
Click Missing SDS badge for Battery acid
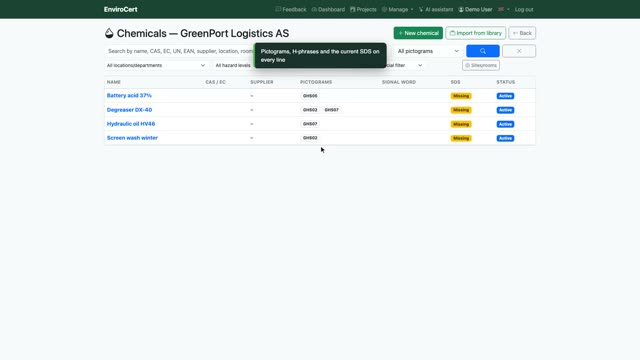pos(461,96)
